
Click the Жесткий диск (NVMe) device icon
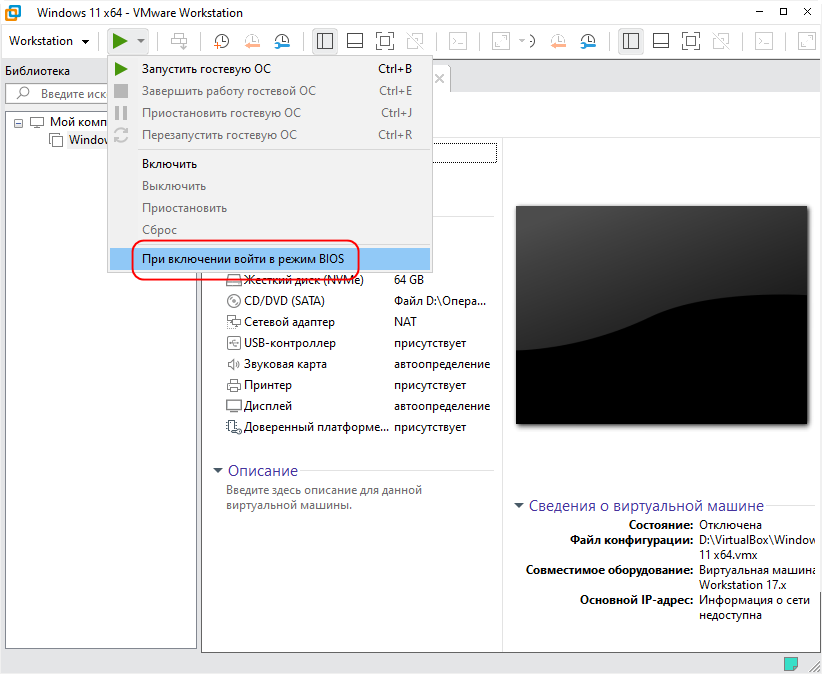coord(233,280)
